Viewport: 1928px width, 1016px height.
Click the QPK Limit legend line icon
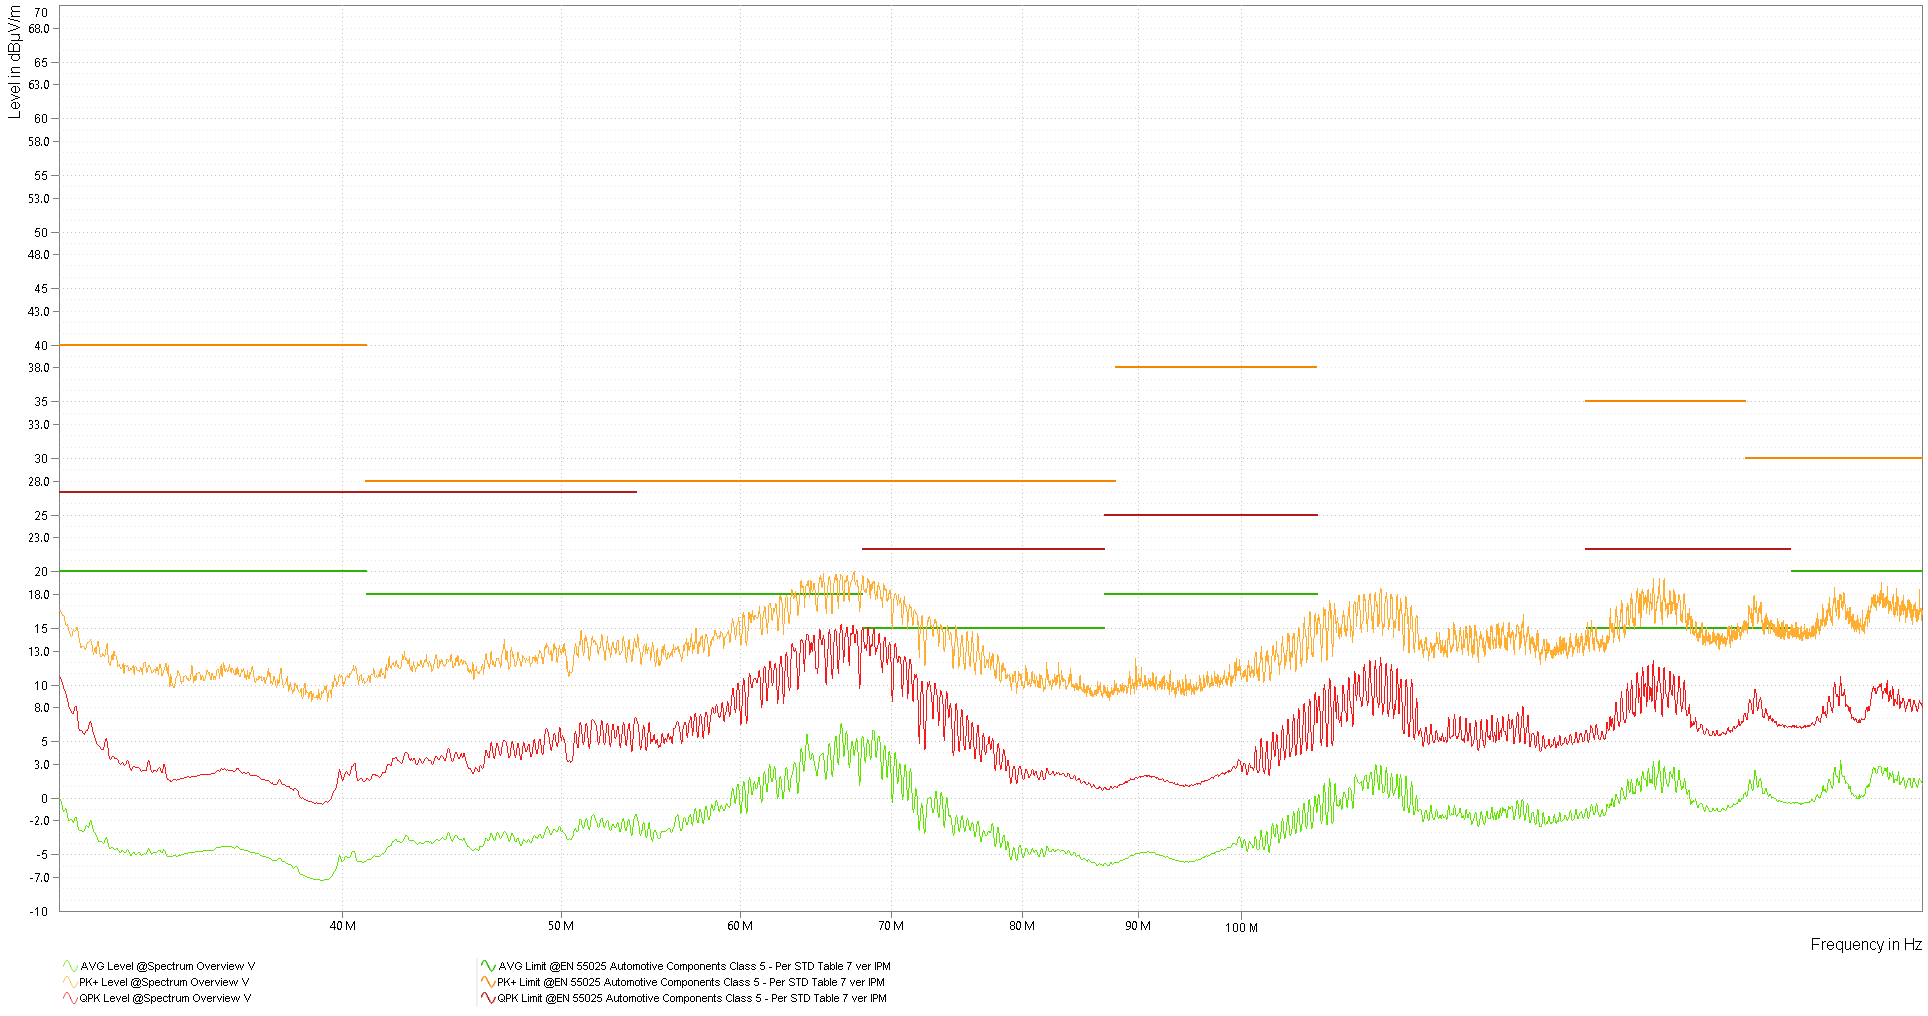coord(488,998)
